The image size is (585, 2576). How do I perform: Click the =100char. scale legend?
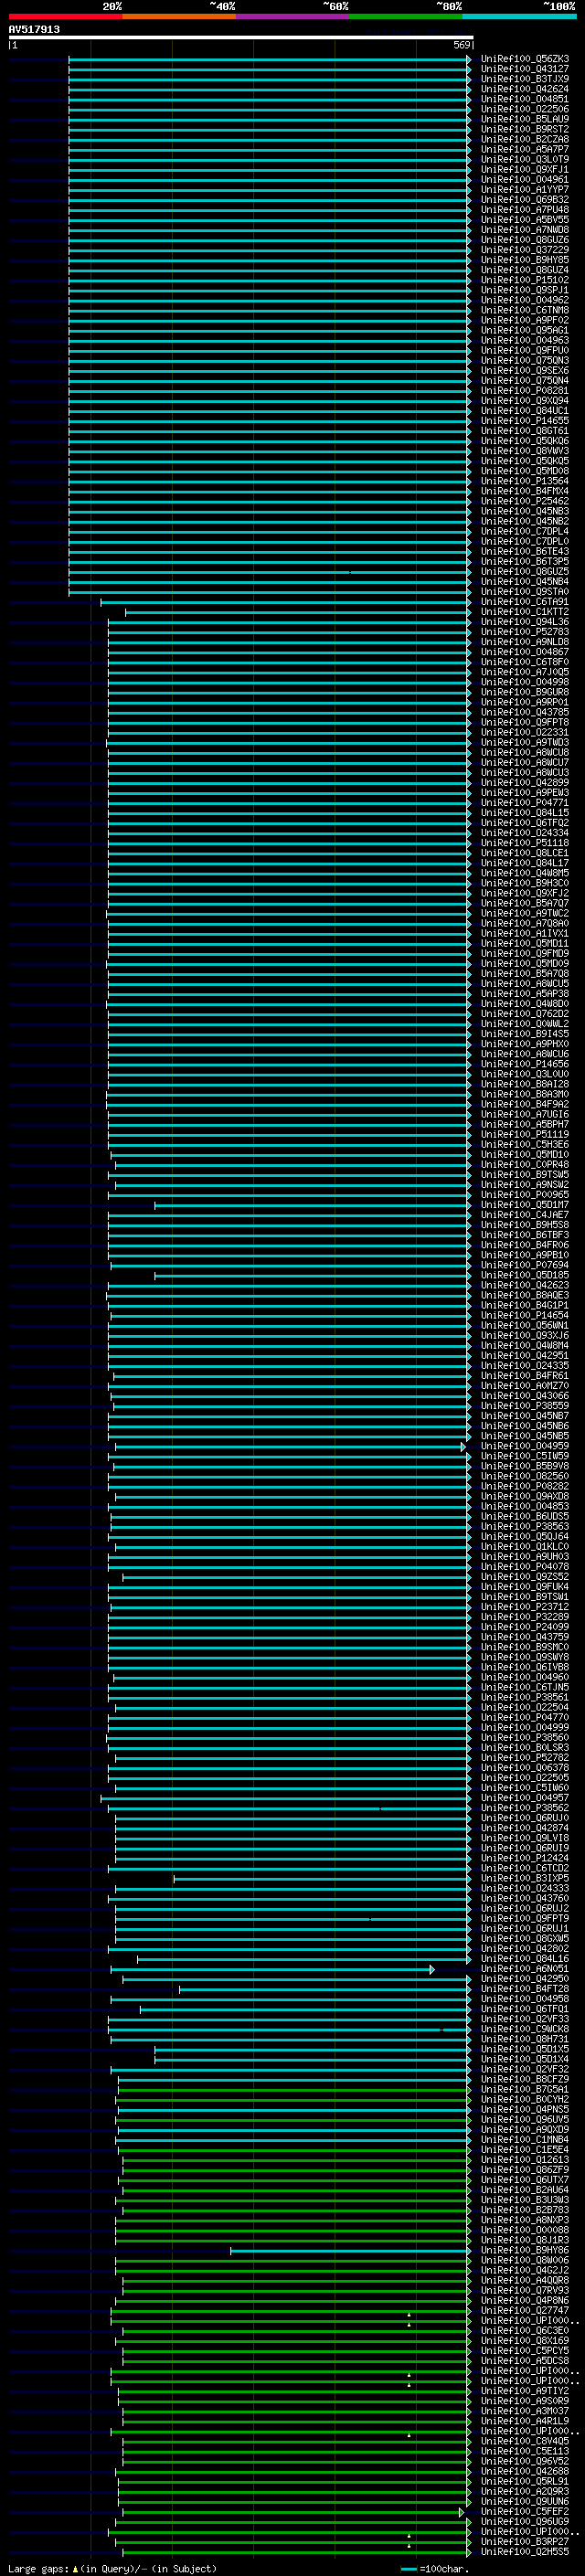pyautogui.click(x=434, y=2568)
